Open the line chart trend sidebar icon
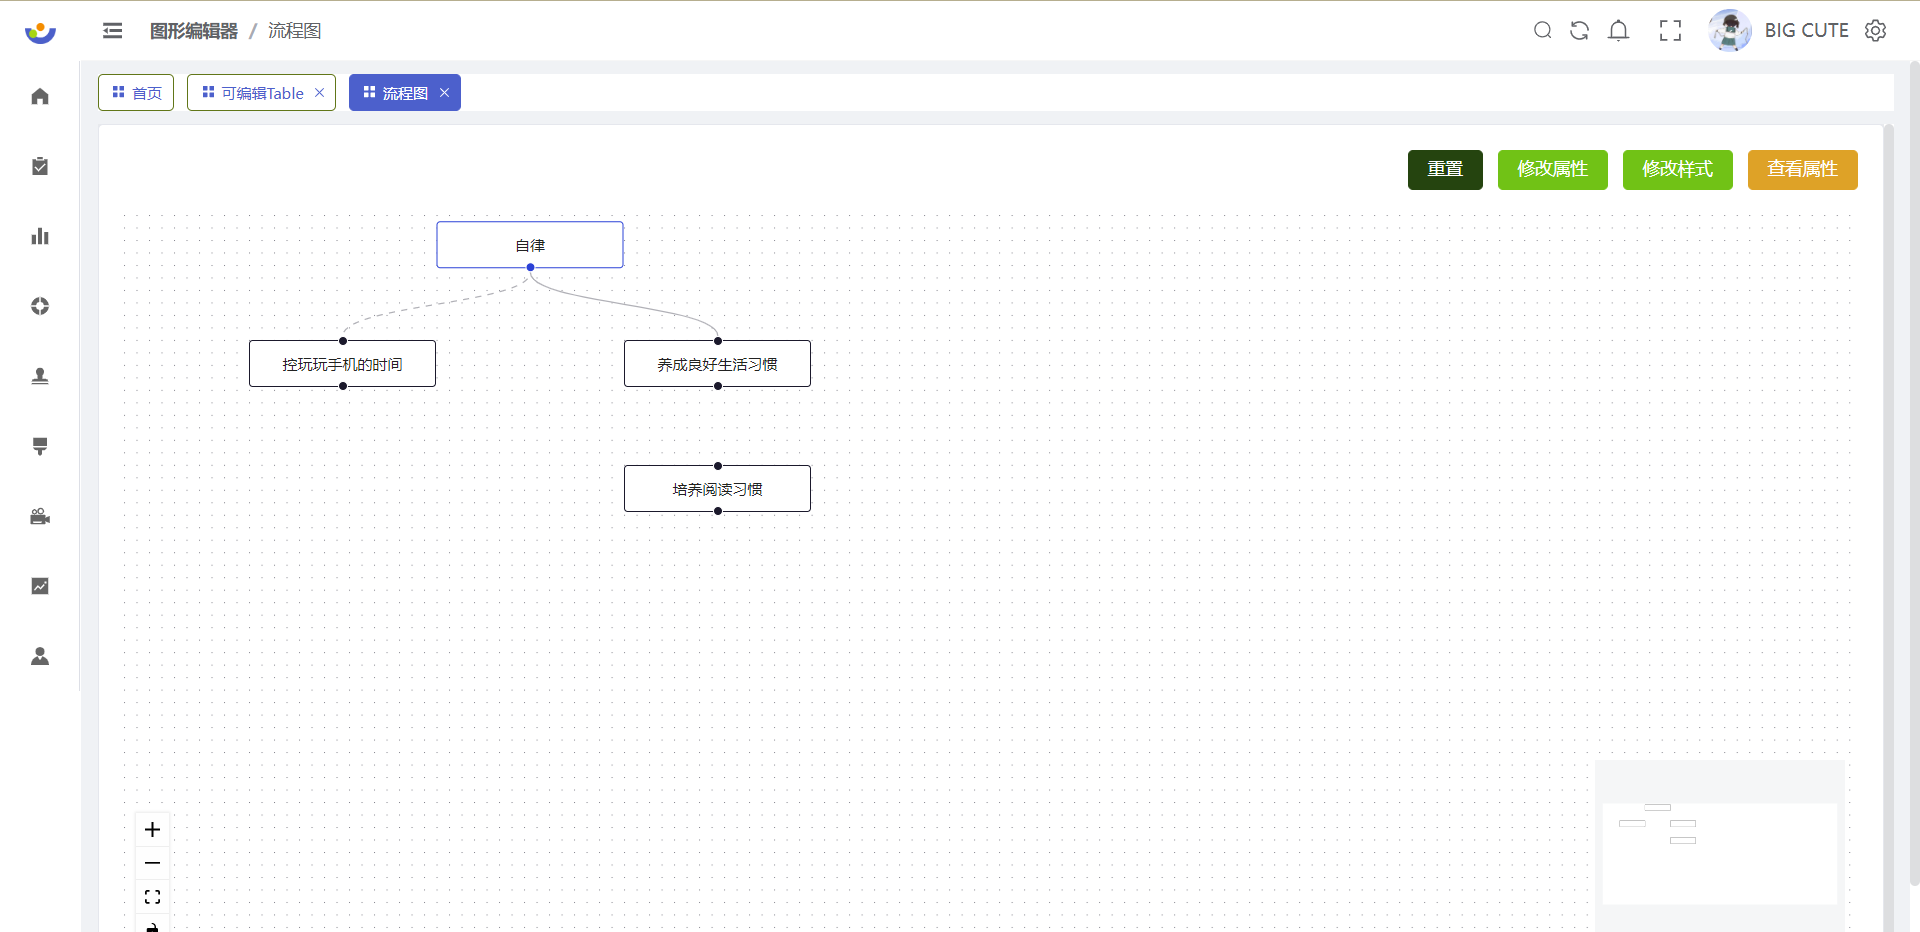The image size is (1920, 932). pos(40,586)
